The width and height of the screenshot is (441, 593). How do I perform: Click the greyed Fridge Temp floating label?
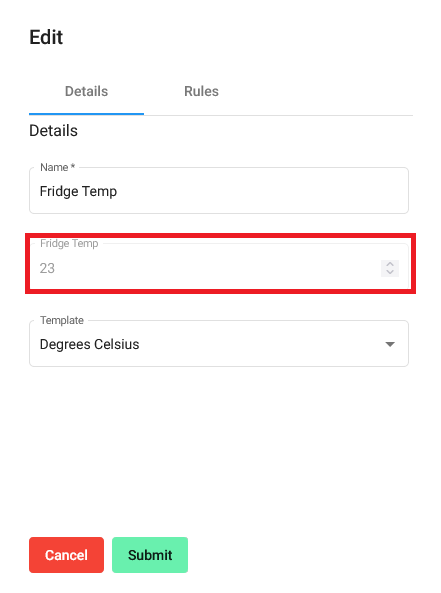pyautogui.click(x=69, y=243)
